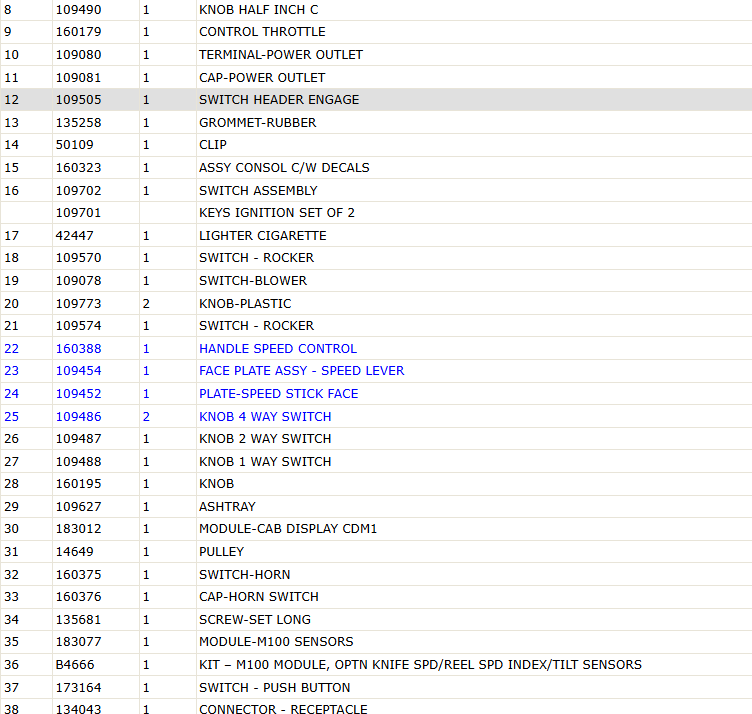Click the MODULE-M100 SENSORS description

276,642
